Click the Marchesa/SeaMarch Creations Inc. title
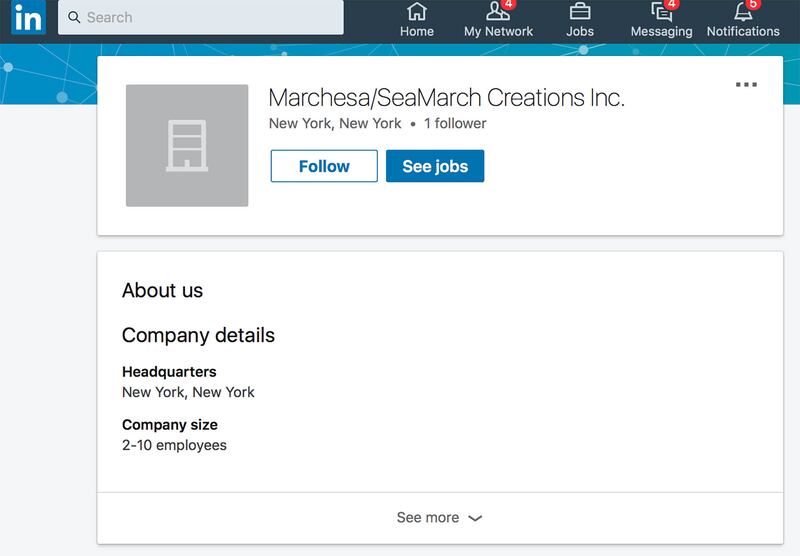Image resolution: width=800 pixels, height=556 pixels. click(446, 98)
